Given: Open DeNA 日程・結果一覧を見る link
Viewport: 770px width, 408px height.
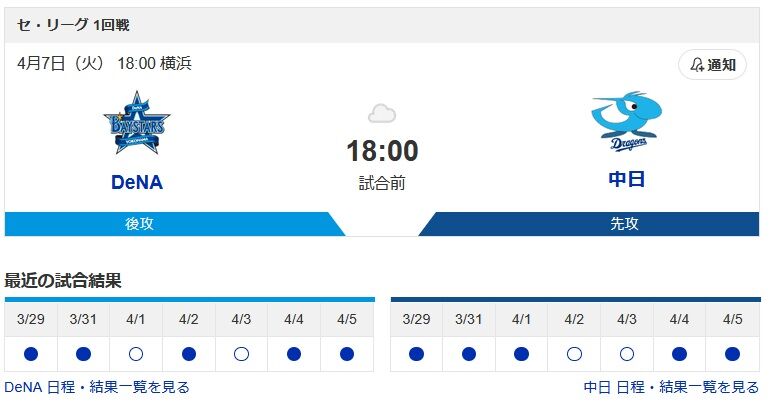Looking at the screenshot, I should 97,387.
